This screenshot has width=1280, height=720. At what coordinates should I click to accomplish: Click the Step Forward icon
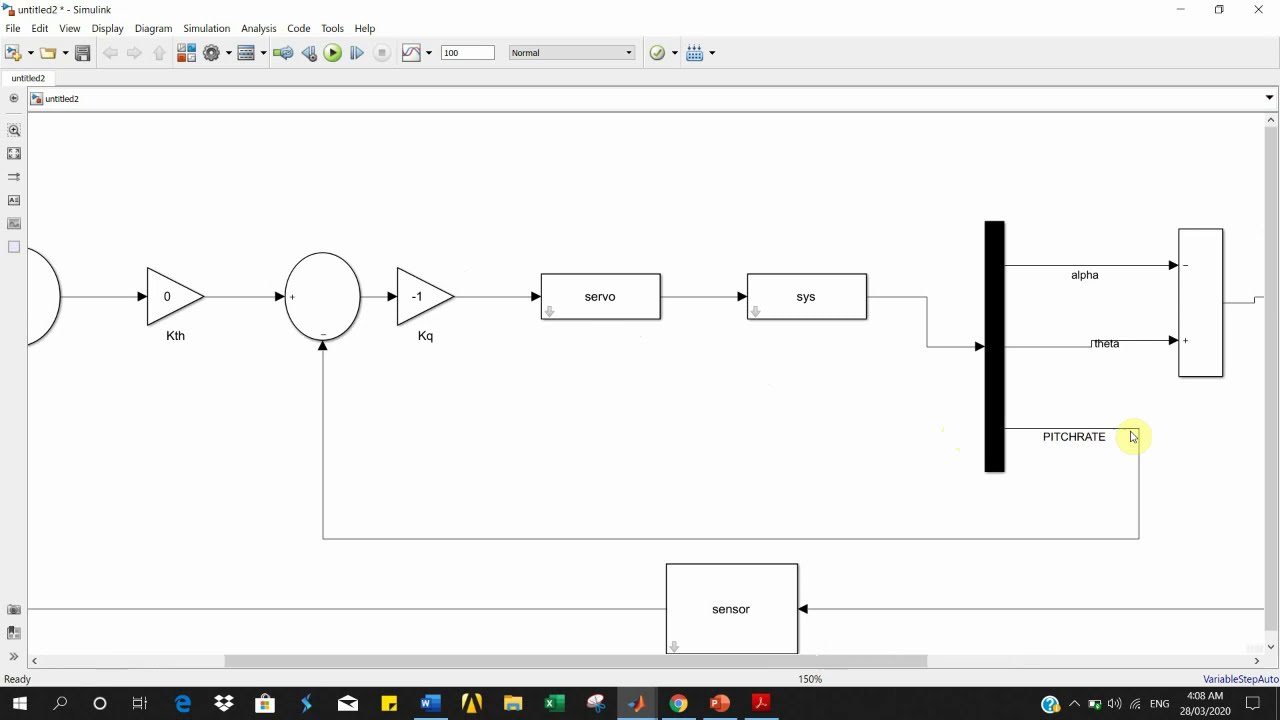pyautogui.click(x=357, y=53)
